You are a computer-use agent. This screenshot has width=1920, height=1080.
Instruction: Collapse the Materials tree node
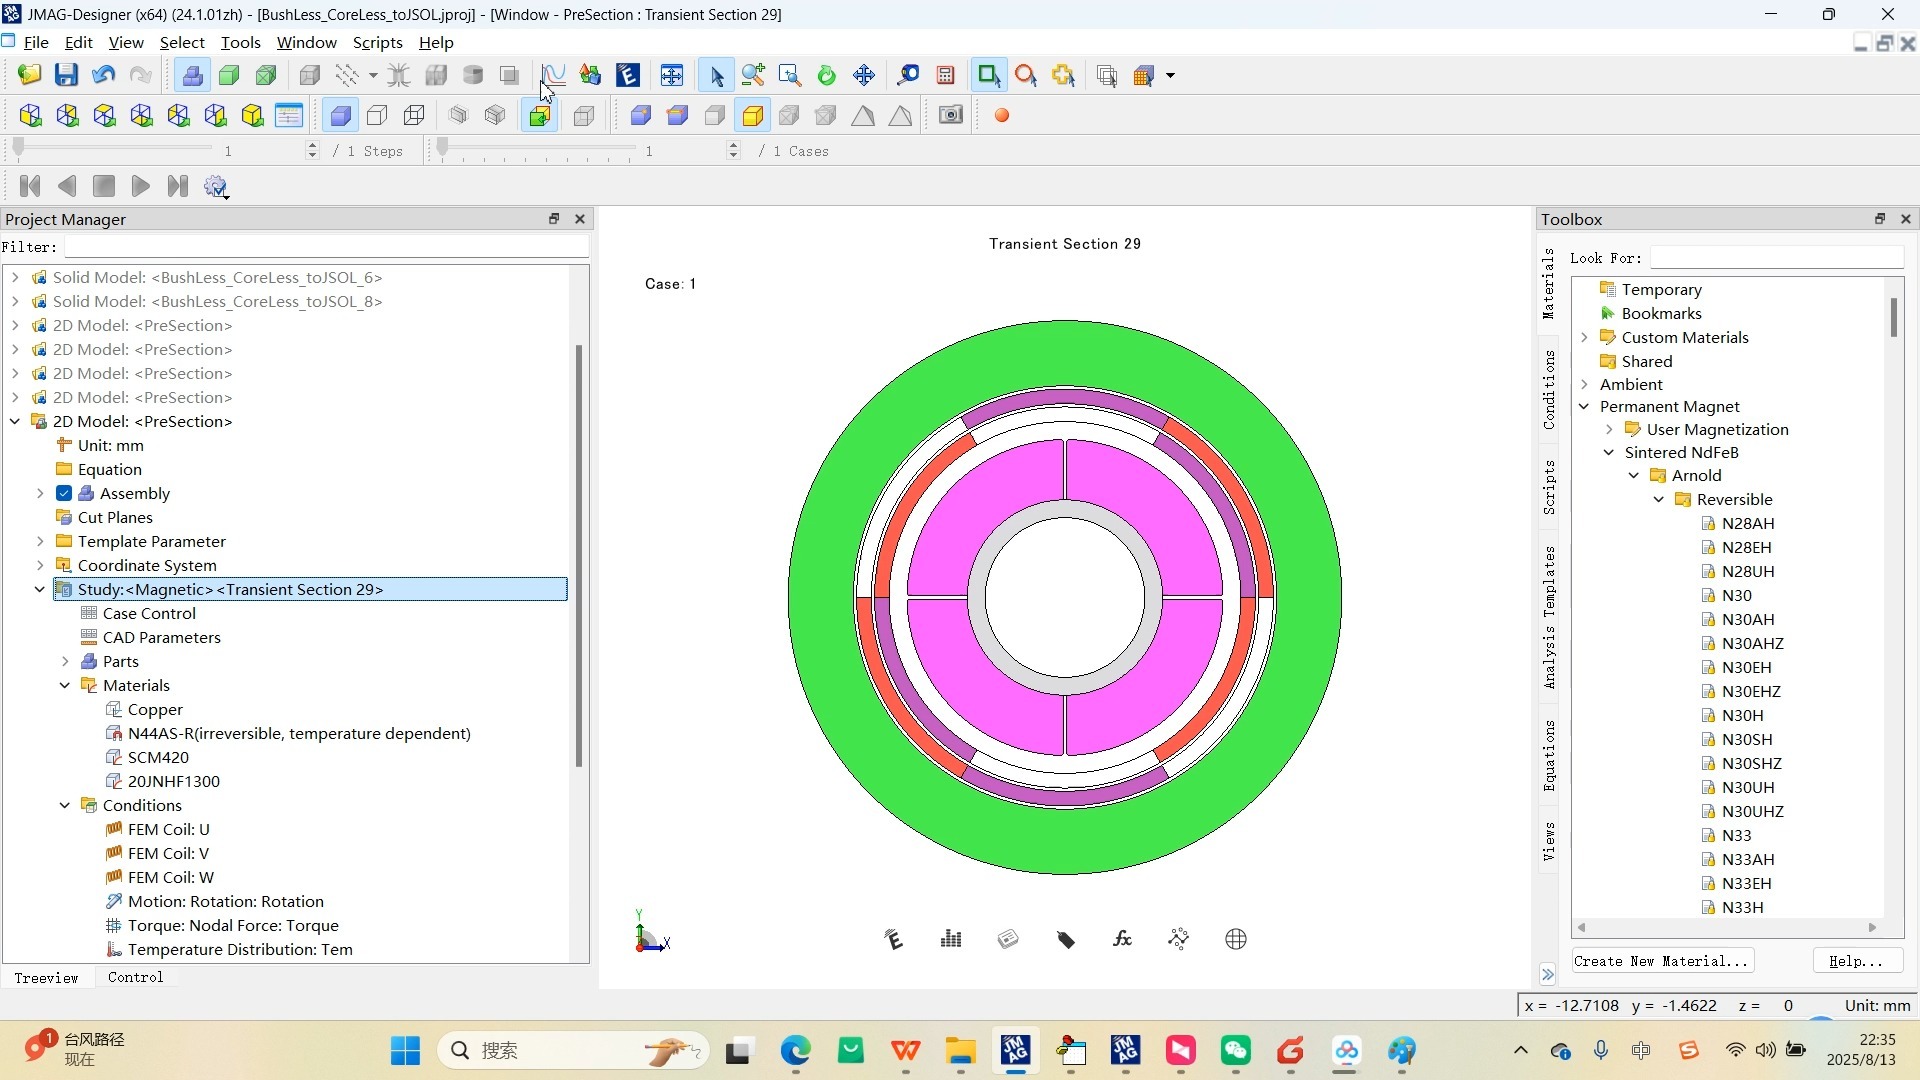[65, 685]
